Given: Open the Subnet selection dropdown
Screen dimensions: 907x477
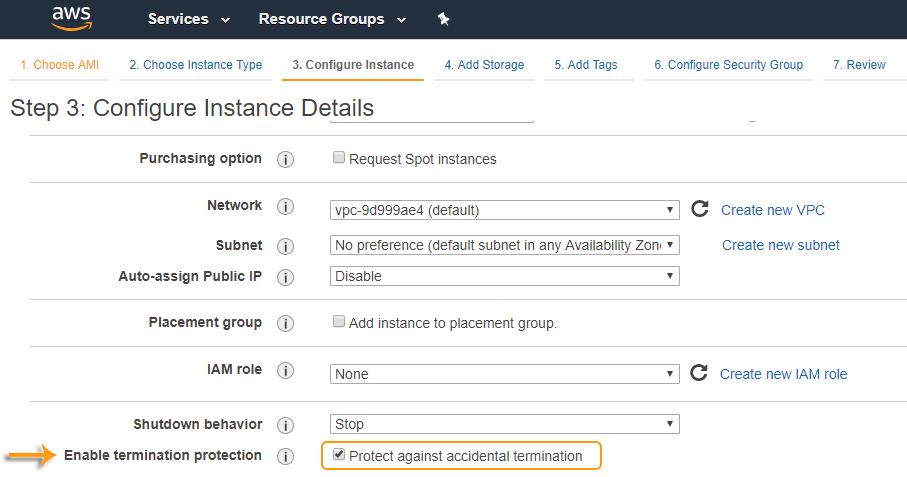Looking at the screenshot, I should (x=504, y=245).
